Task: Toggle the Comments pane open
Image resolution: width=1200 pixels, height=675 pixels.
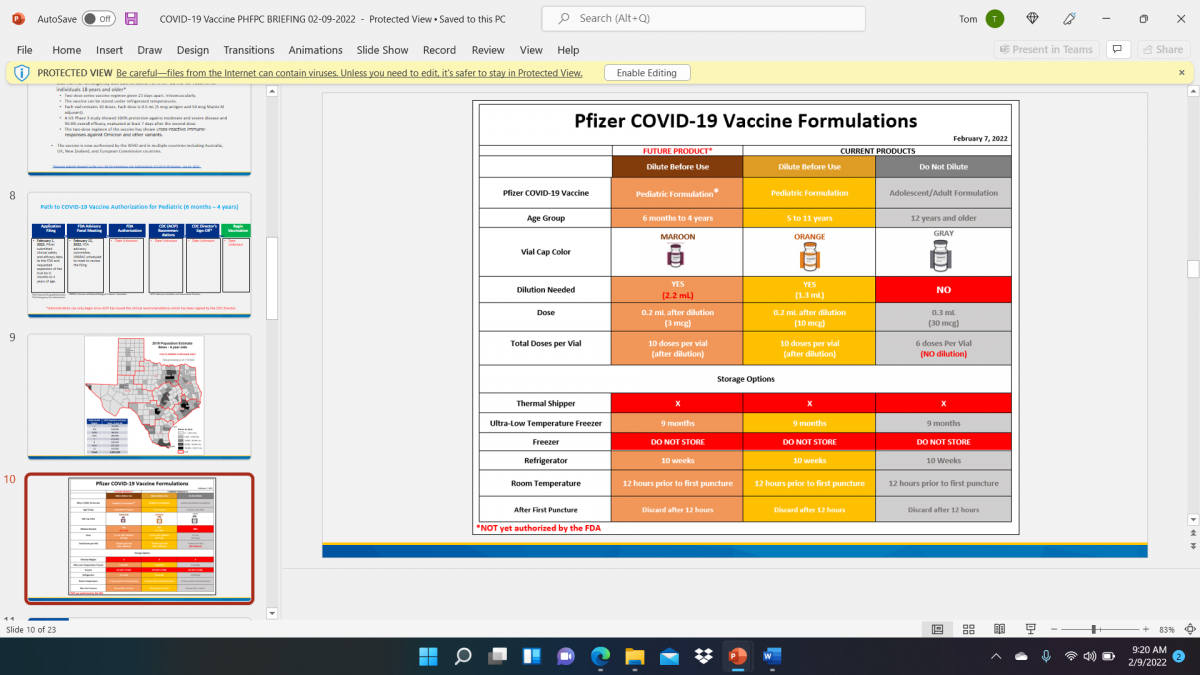Action: click(1117, 49)
